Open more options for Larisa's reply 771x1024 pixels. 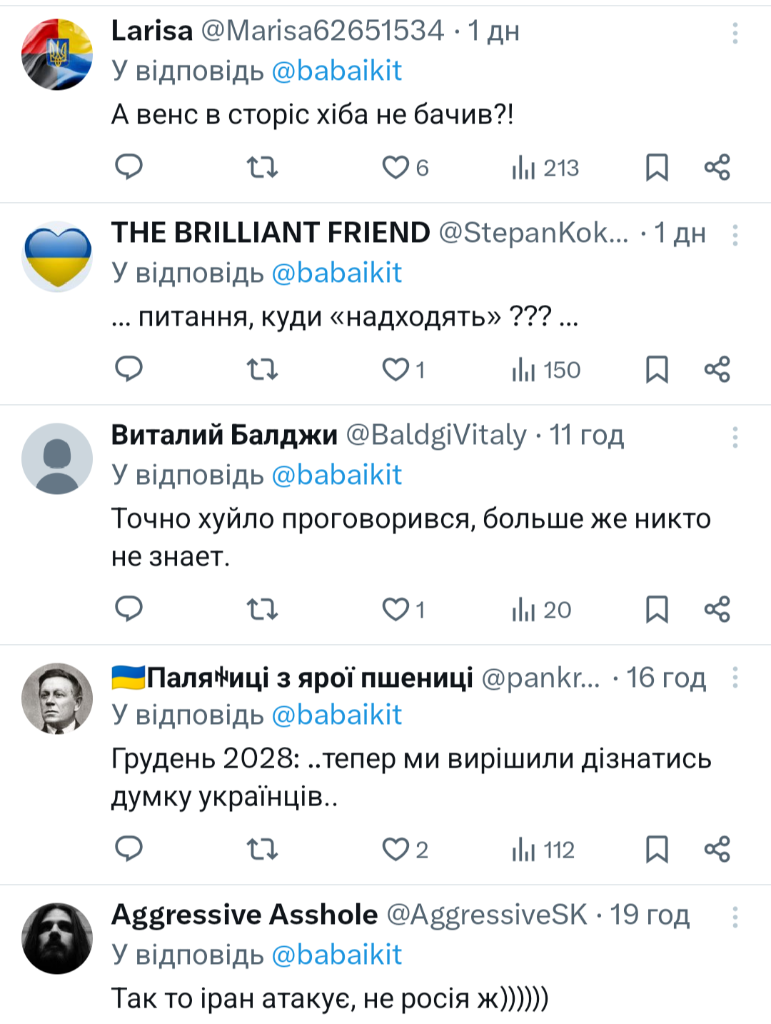pyautogui.click(x=736, y=33)
